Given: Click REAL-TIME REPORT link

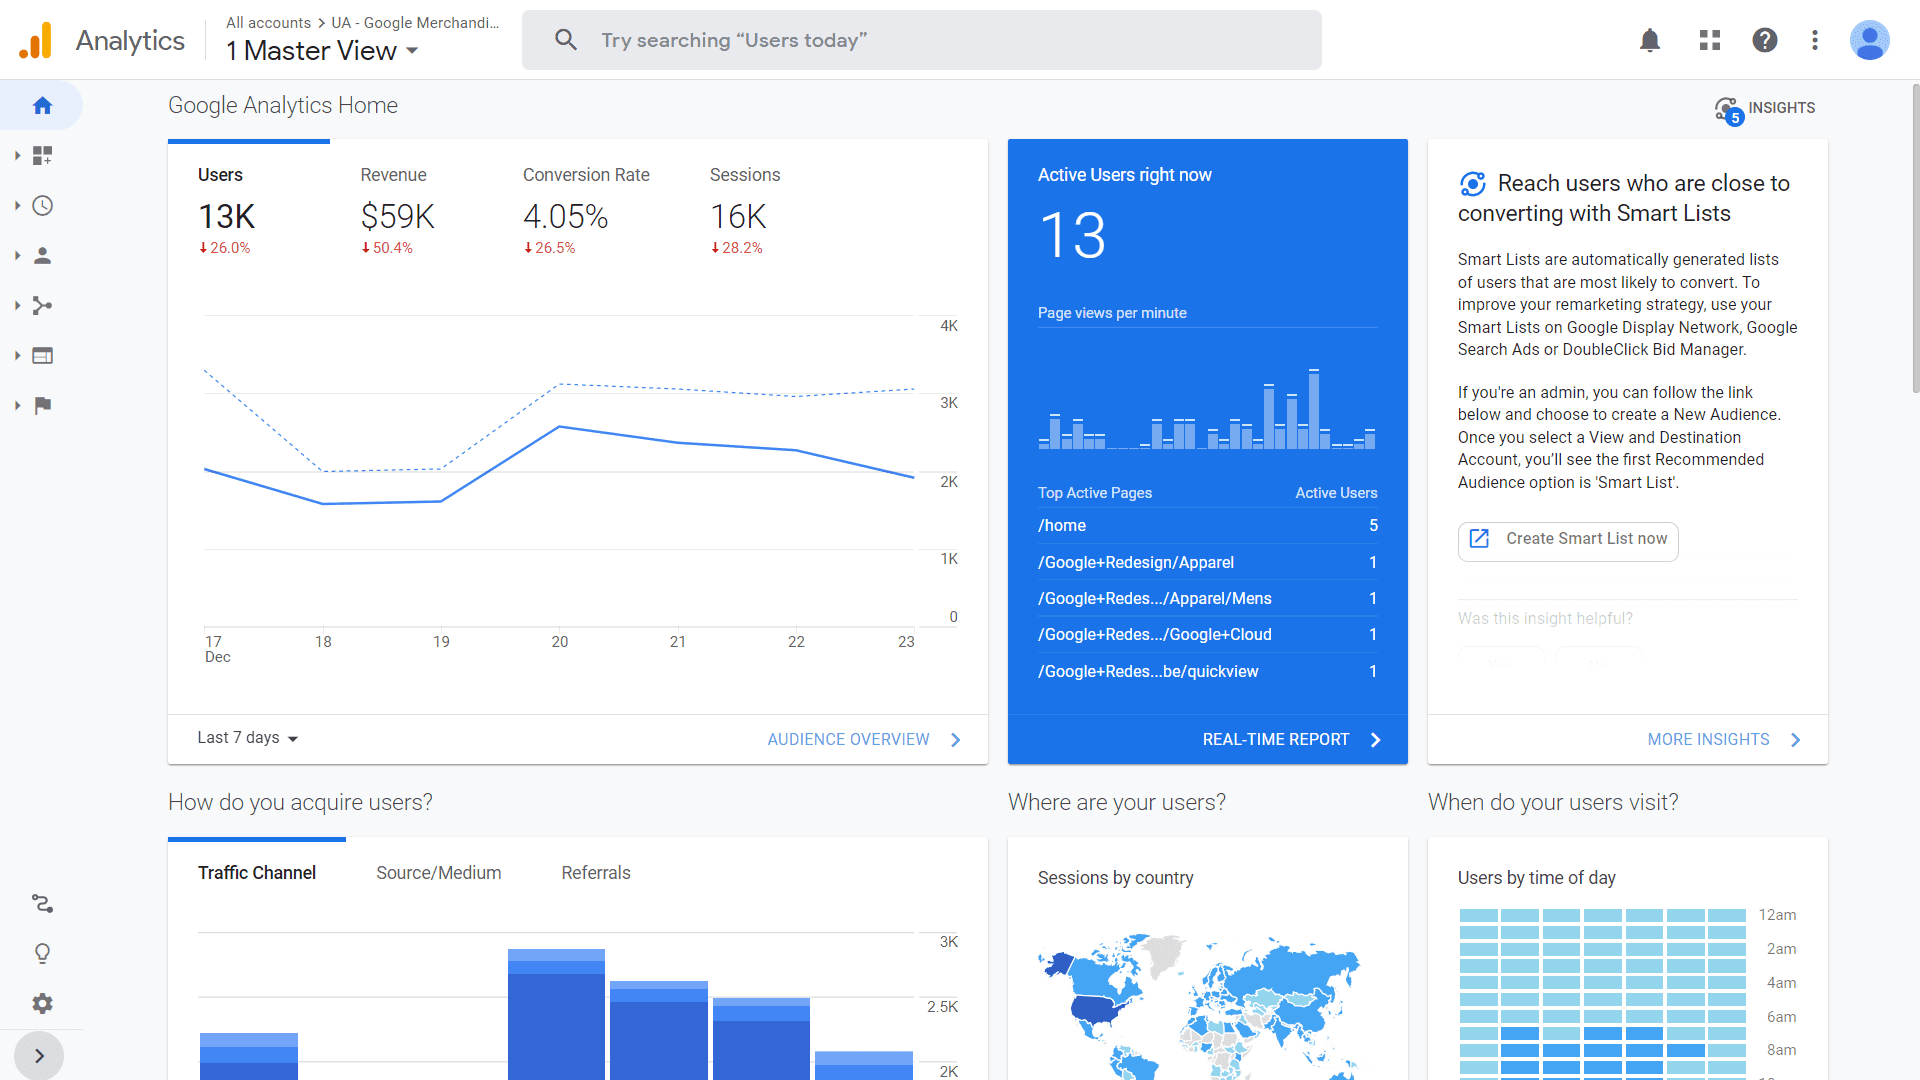Looking at the screenshot, I should [x=1274, y=738].
